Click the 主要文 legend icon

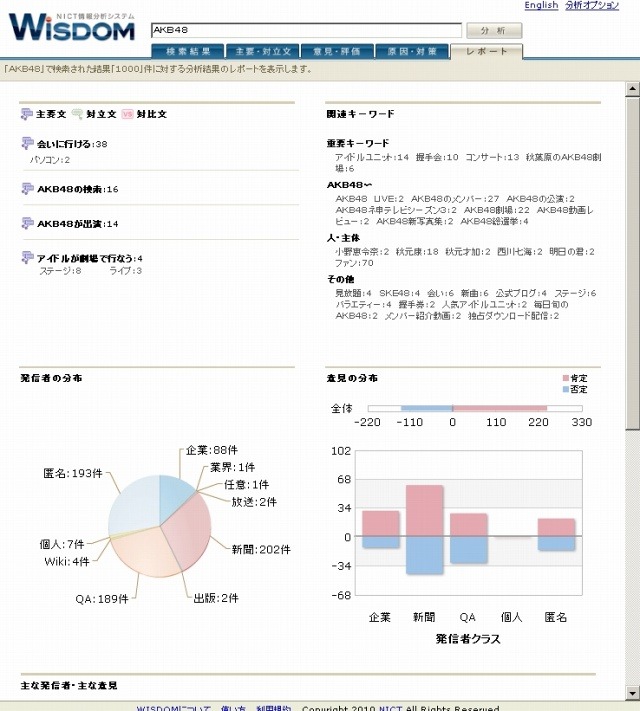(x=27, y=114)
